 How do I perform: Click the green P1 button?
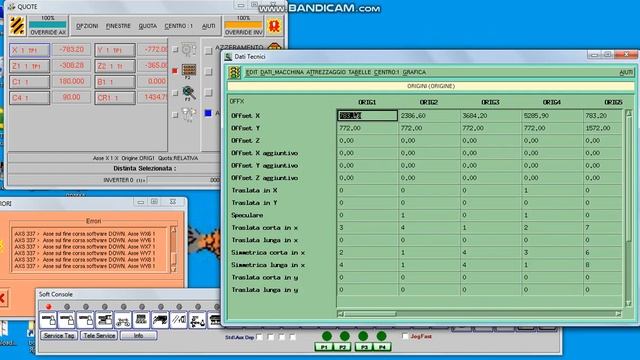coord(324,347)
